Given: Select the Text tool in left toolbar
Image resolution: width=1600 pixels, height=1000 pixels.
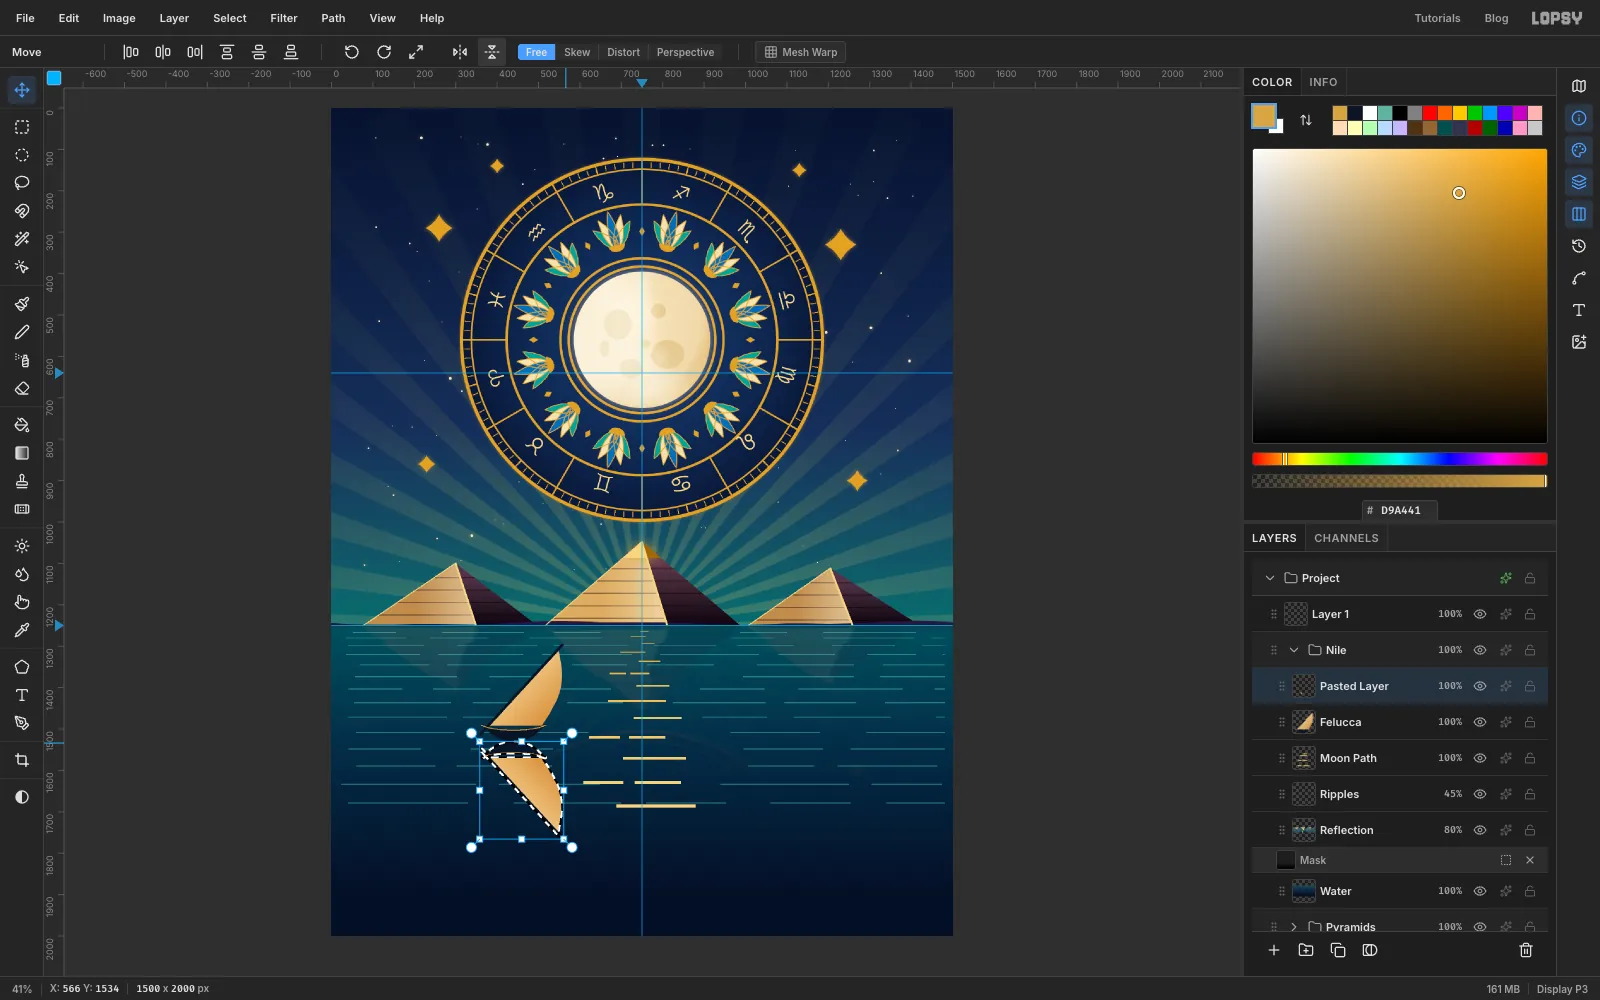Looking at the screenshot, I should (22, 695).
